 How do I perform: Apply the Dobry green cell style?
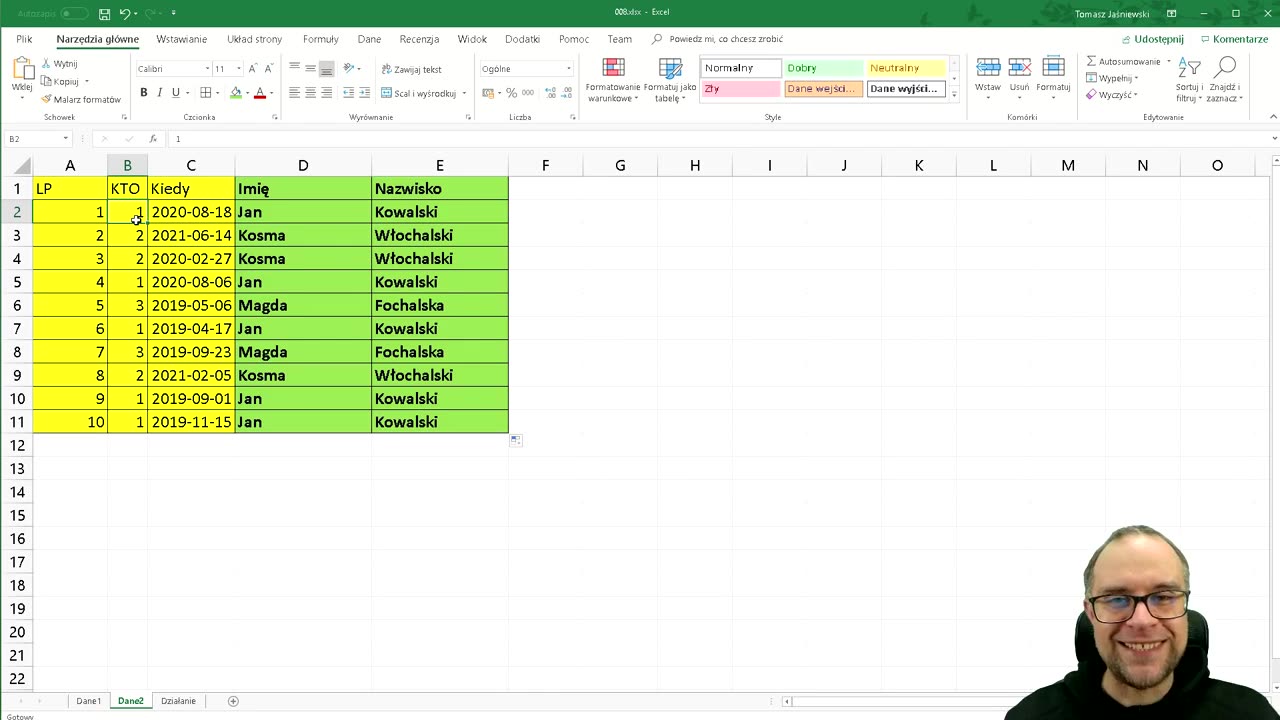(823, 68)
